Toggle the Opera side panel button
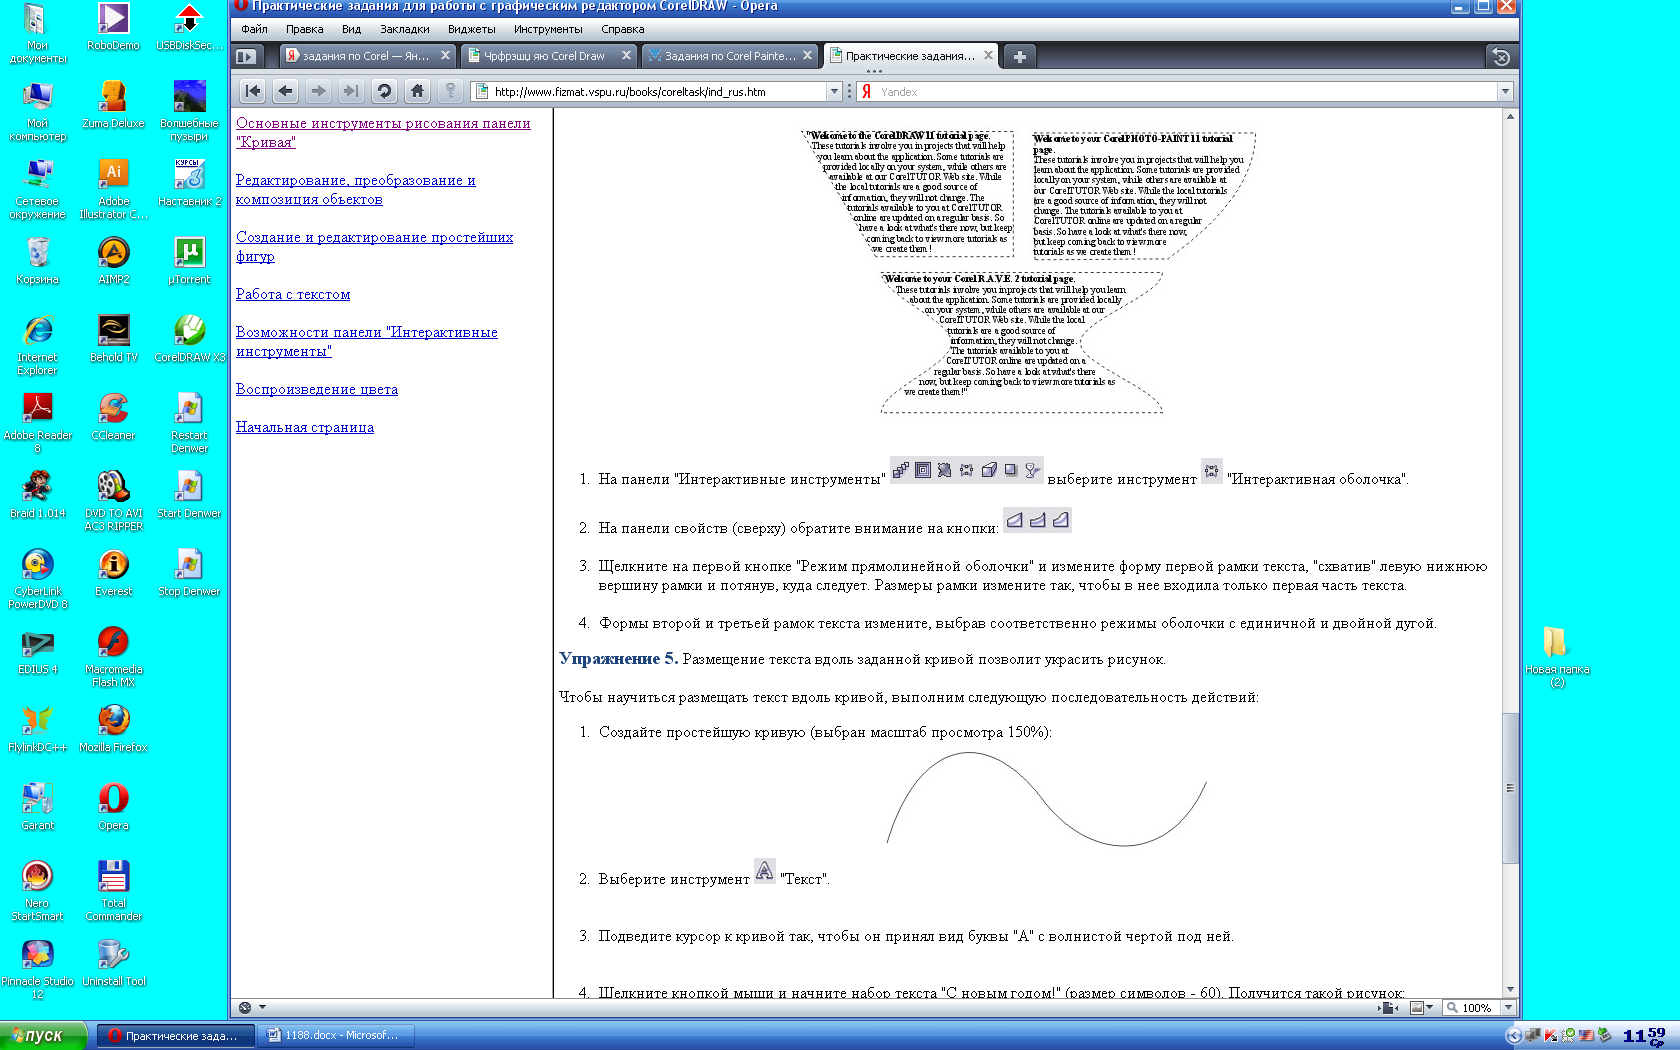This screenshot has width=1680, height=1050. tap(246, 57)
